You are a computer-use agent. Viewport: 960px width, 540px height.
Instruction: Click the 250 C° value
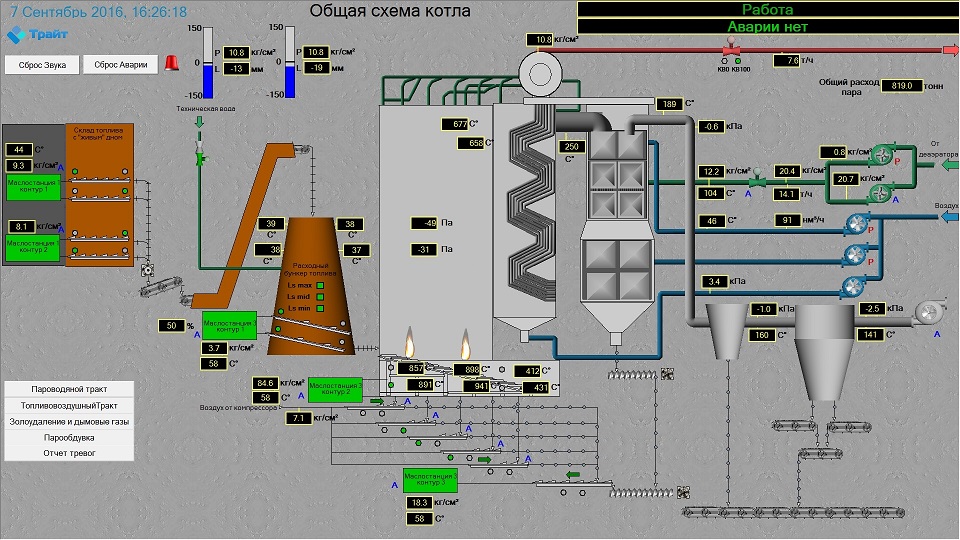click(x=572, y=146)
